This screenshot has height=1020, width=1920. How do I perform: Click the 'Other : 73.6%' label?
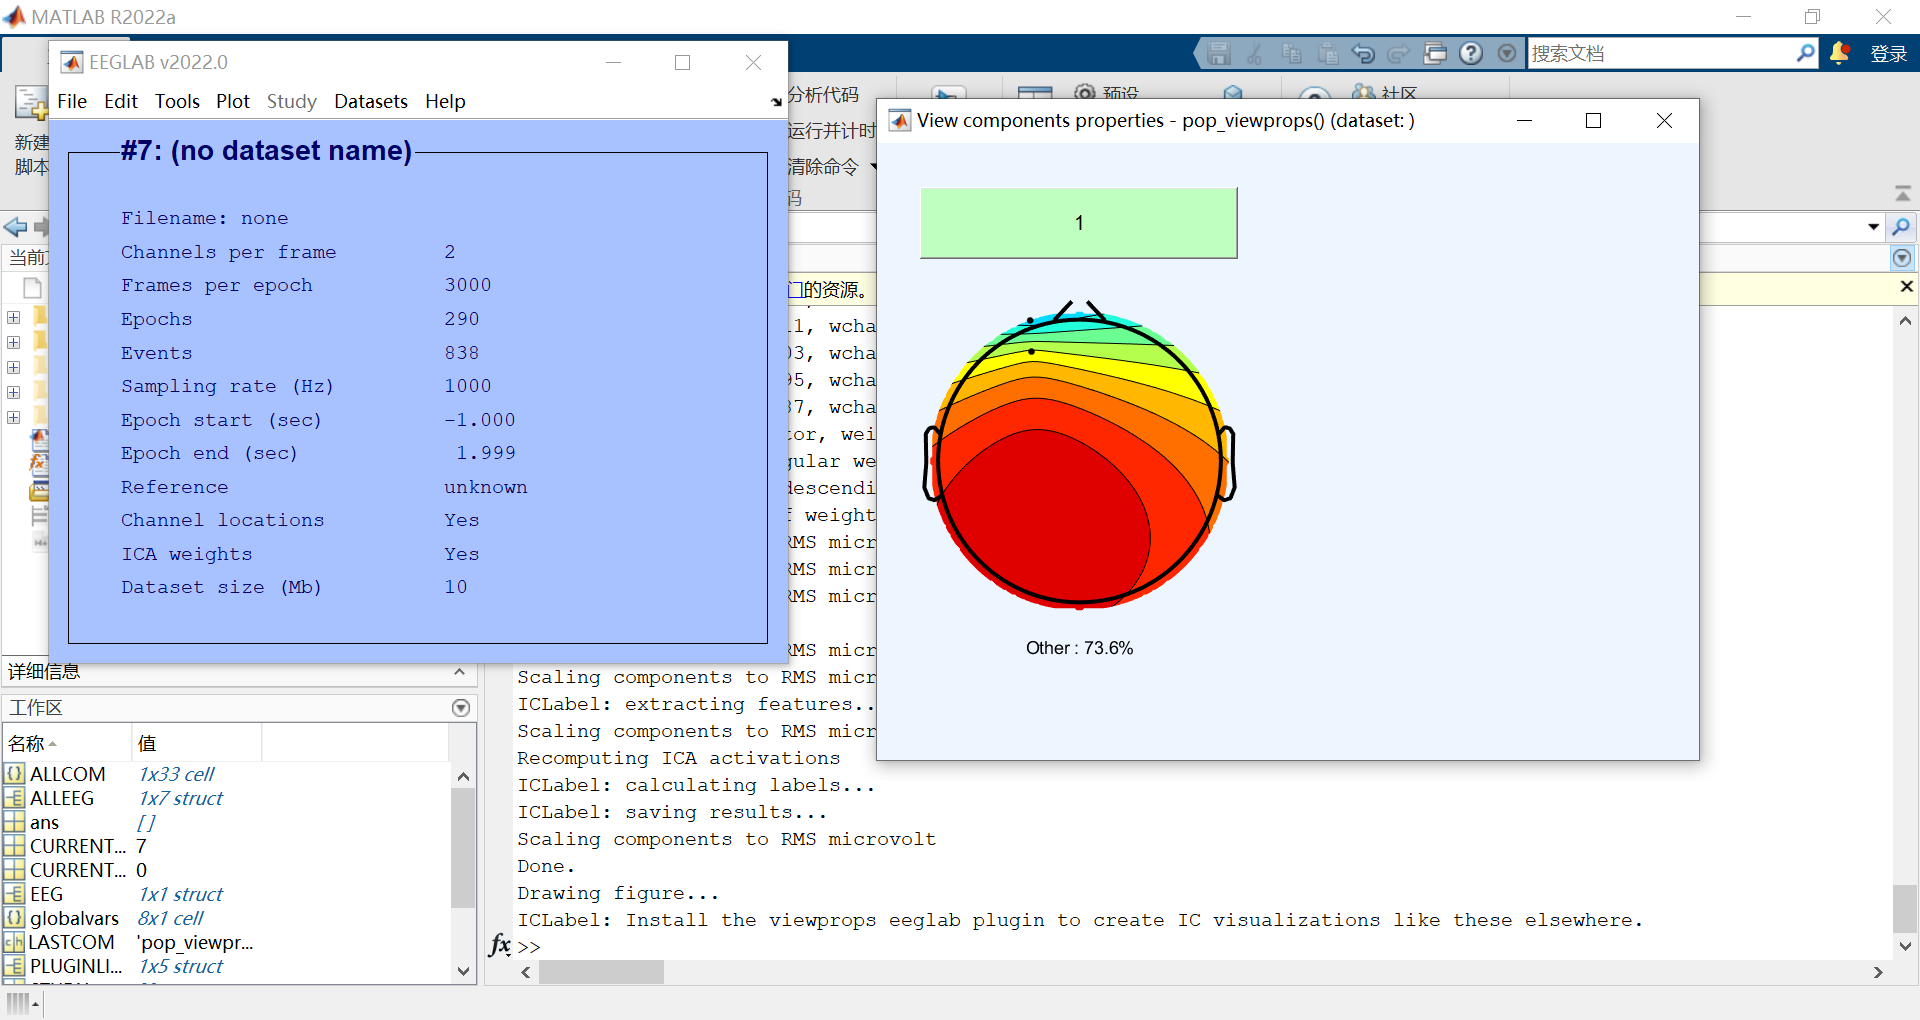(x=1079, y=648)
